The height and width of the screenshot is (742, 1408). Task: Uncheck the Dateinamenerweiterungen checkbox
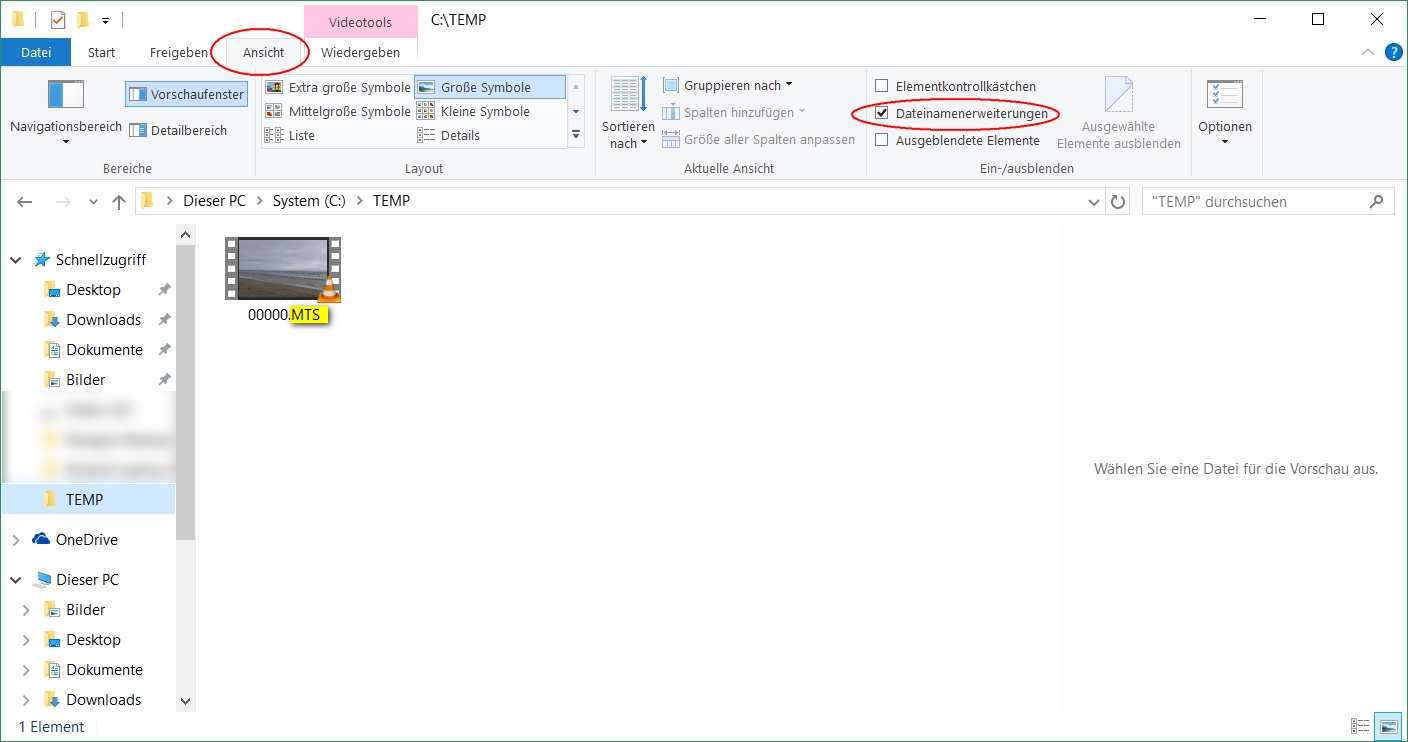(x=882, y=114)
